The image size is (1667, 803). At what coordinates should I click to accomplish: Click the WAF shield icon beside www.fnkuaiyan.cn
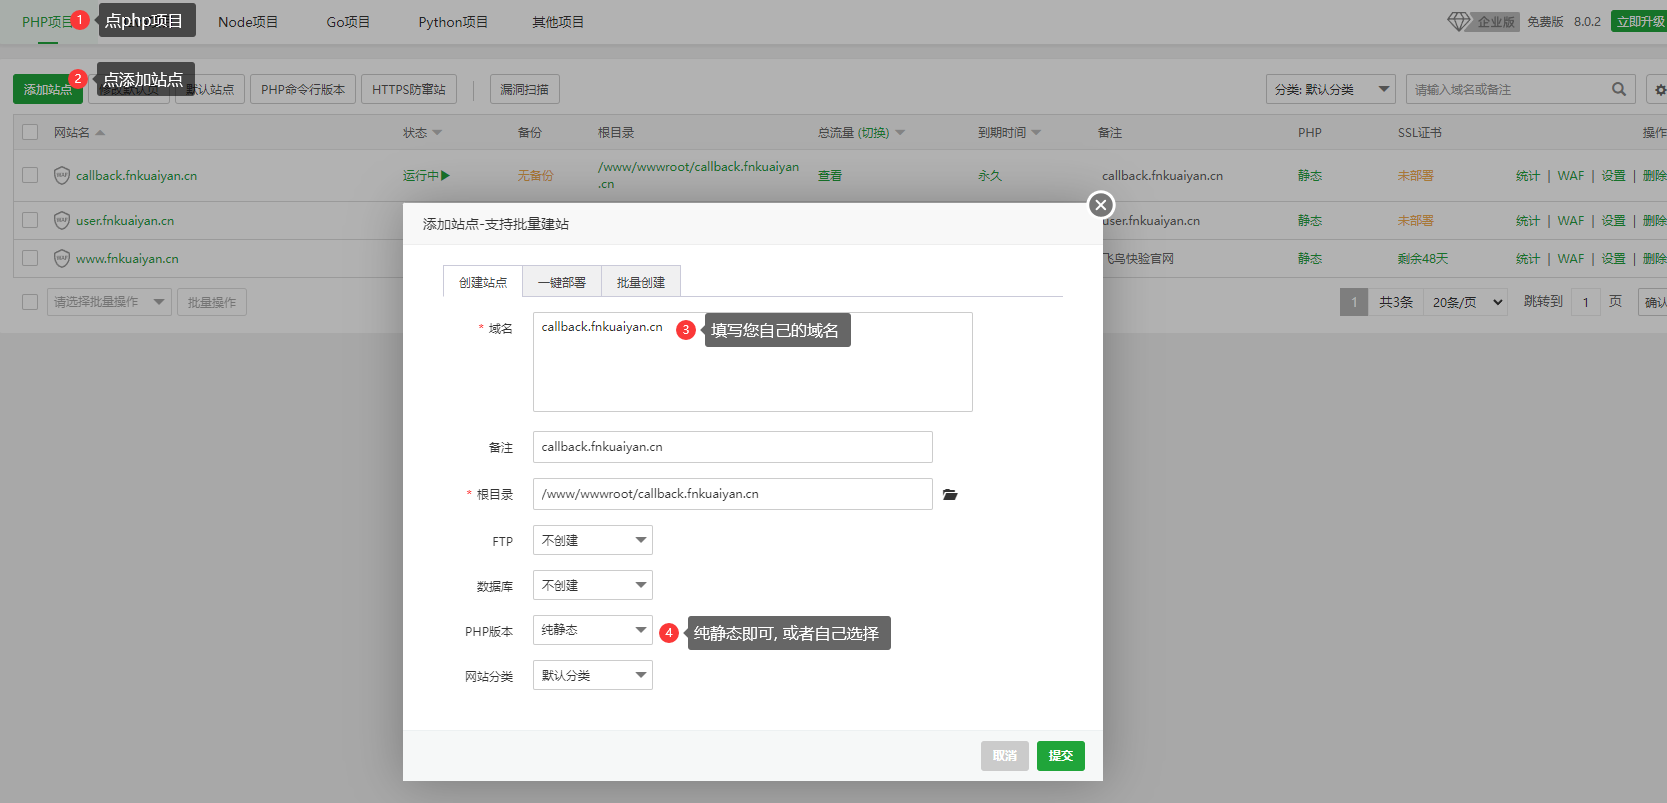click(62, 259)
